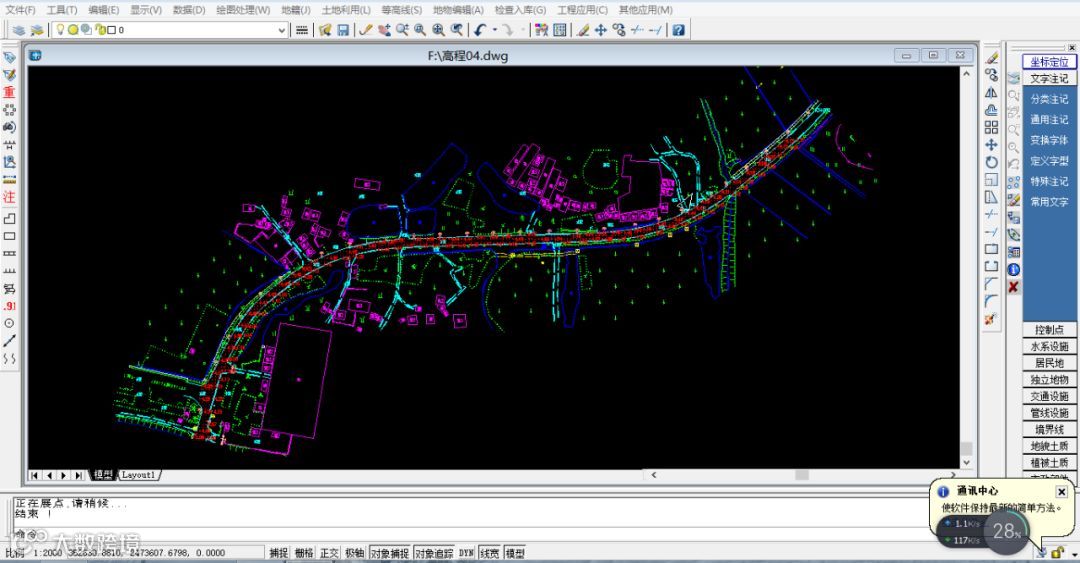Viewport: 1080px width, 563px height.
Task: Click the red 重 regenerate icon
Action: [9, 92]
